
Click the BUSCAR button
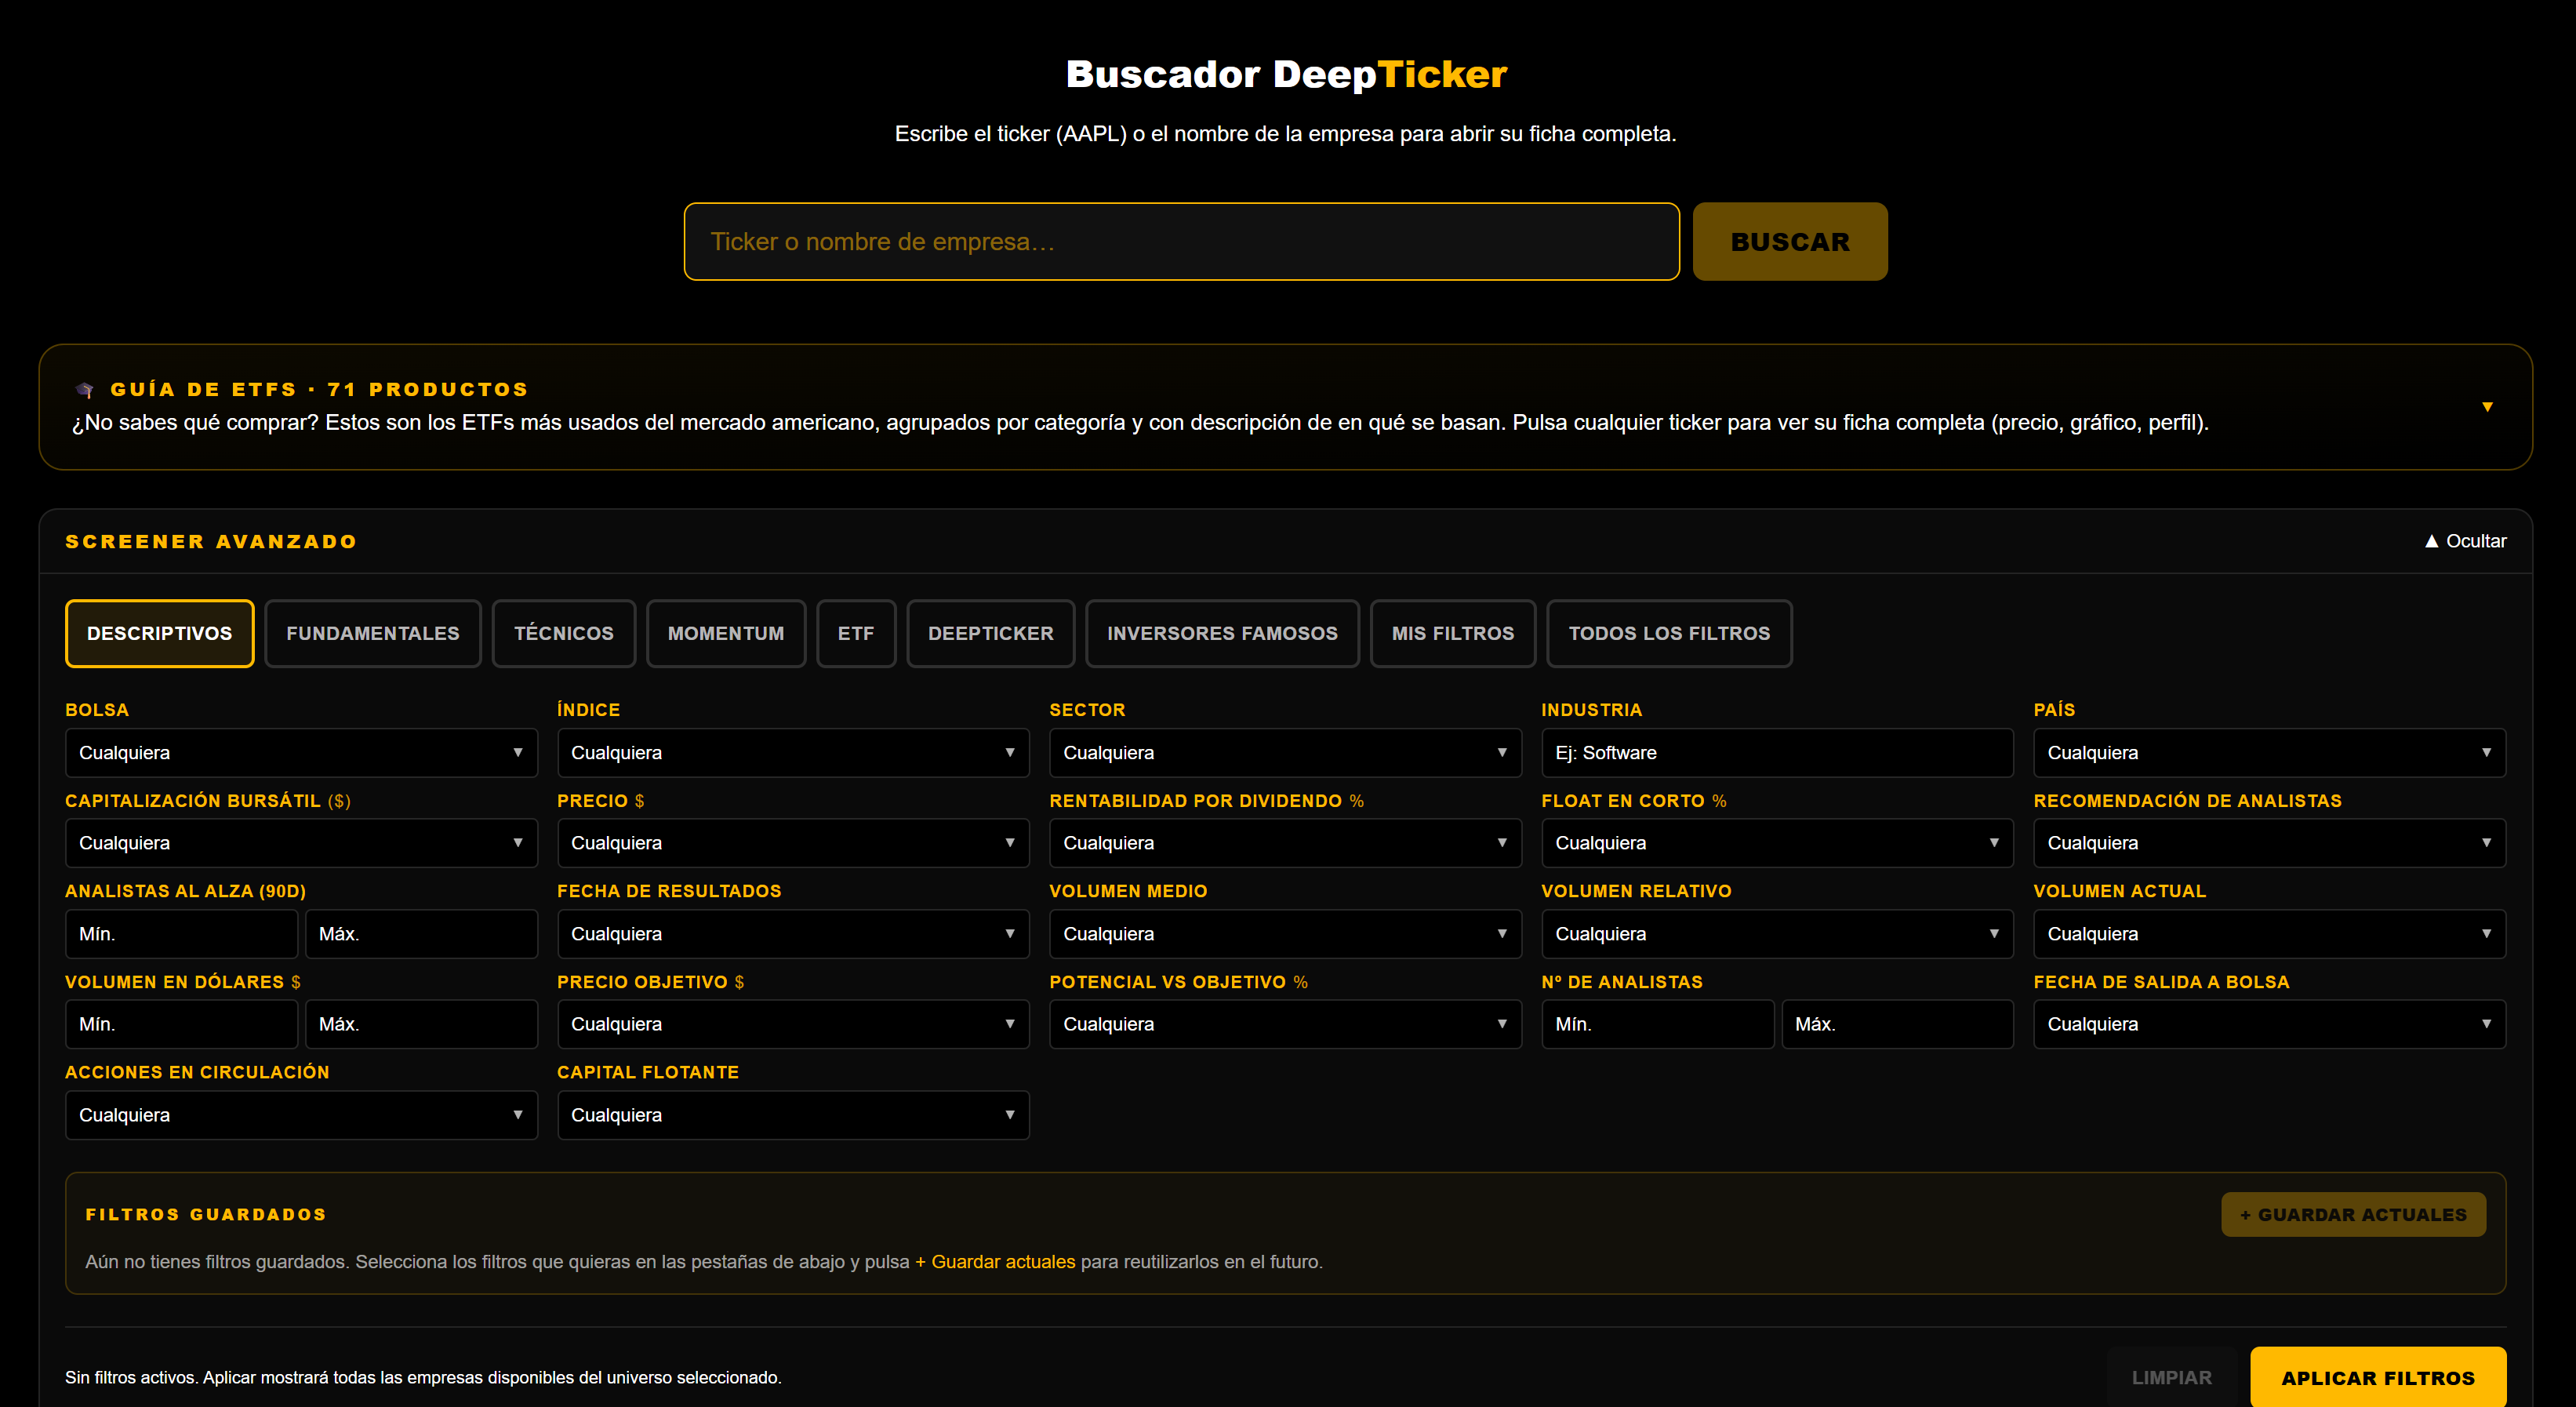(1790, 242)
